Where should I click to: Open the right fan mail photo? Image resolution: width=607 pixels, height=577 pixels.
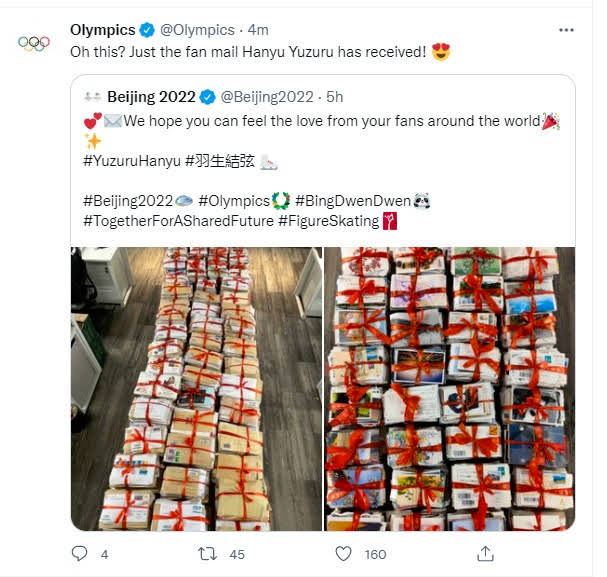(x=449, y=388)
